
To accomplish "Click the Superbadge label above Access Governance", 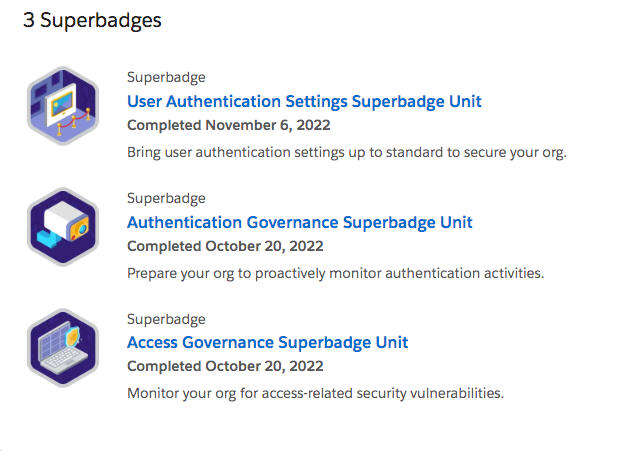I will tap(166, 319).
